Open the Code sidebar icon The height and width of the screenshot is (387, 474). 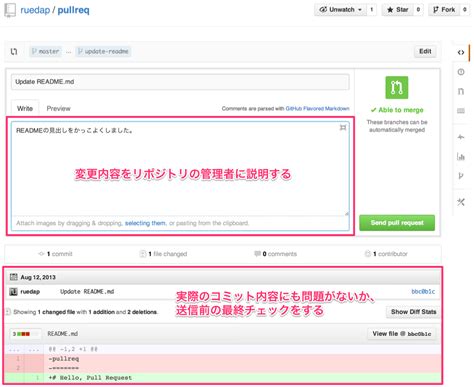461,52
